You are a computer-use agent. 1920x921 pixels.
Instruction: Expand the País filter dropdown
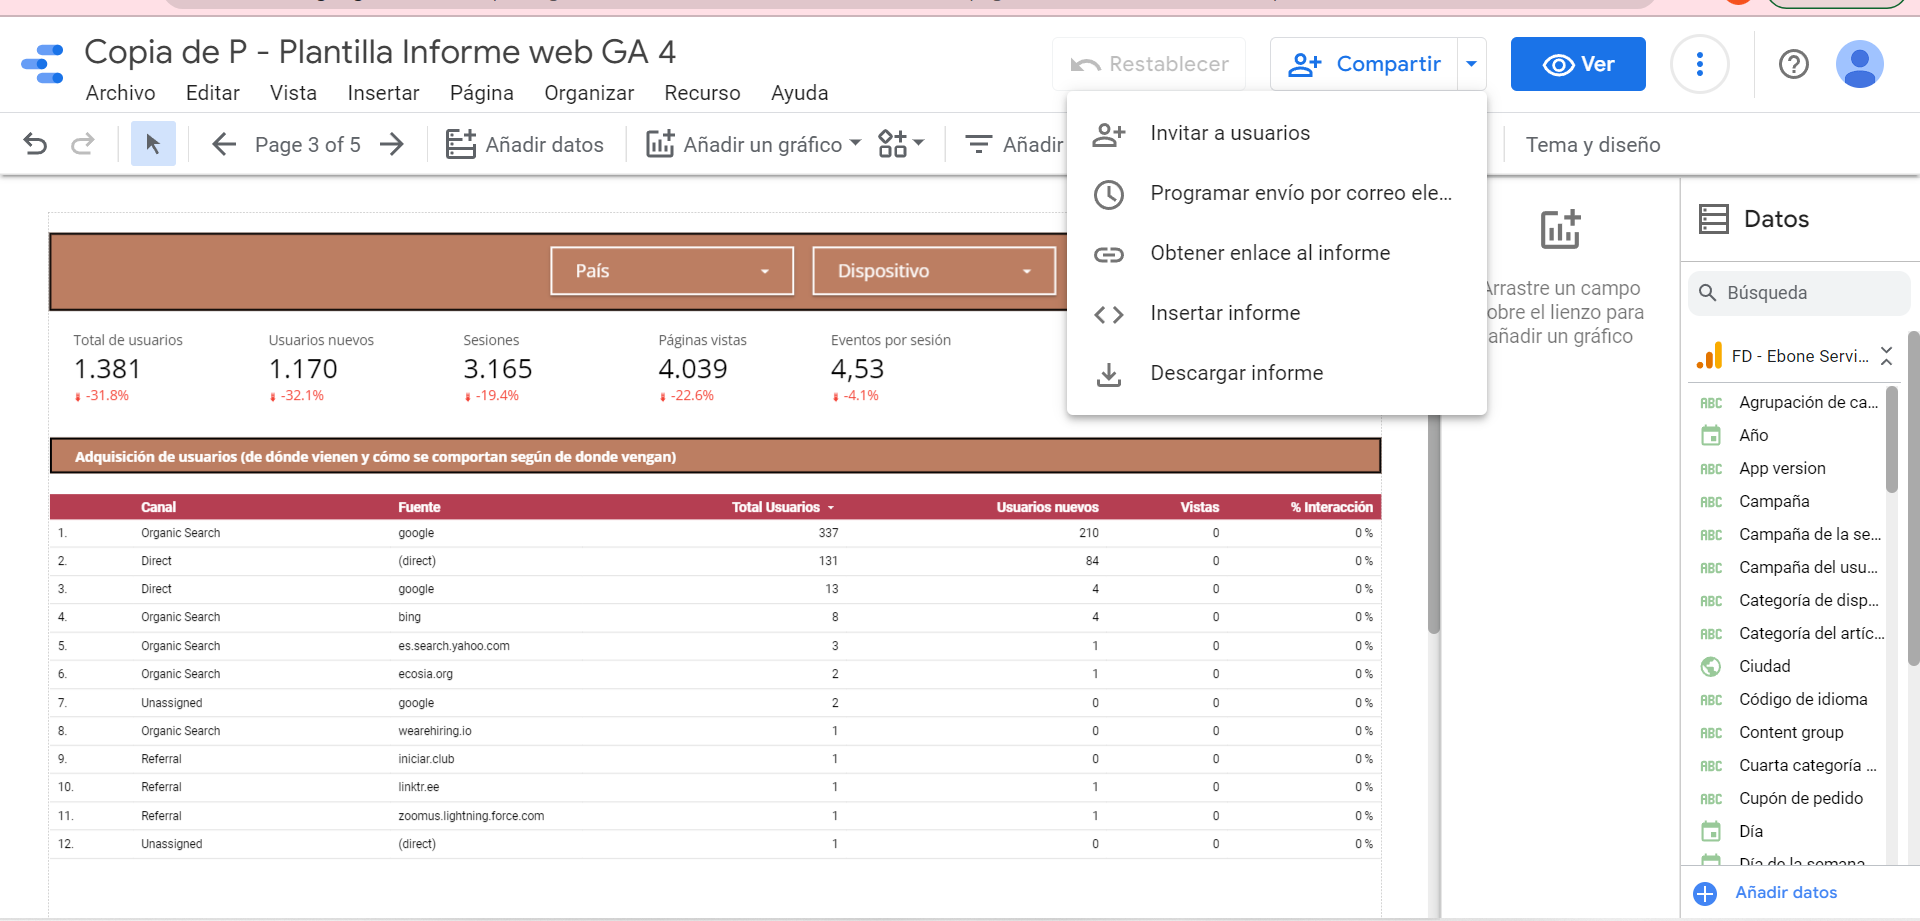coord(672,271)
